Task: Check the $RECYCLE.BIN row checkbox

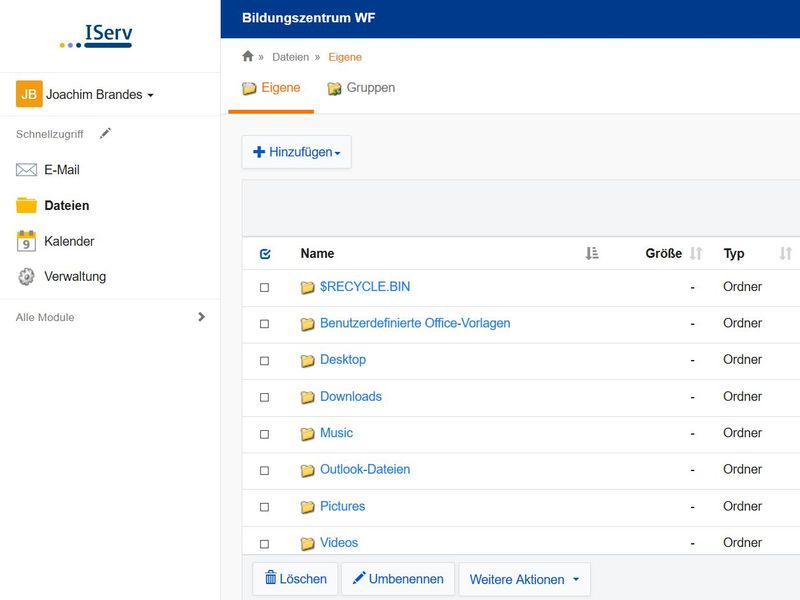Action: [264, 288]
